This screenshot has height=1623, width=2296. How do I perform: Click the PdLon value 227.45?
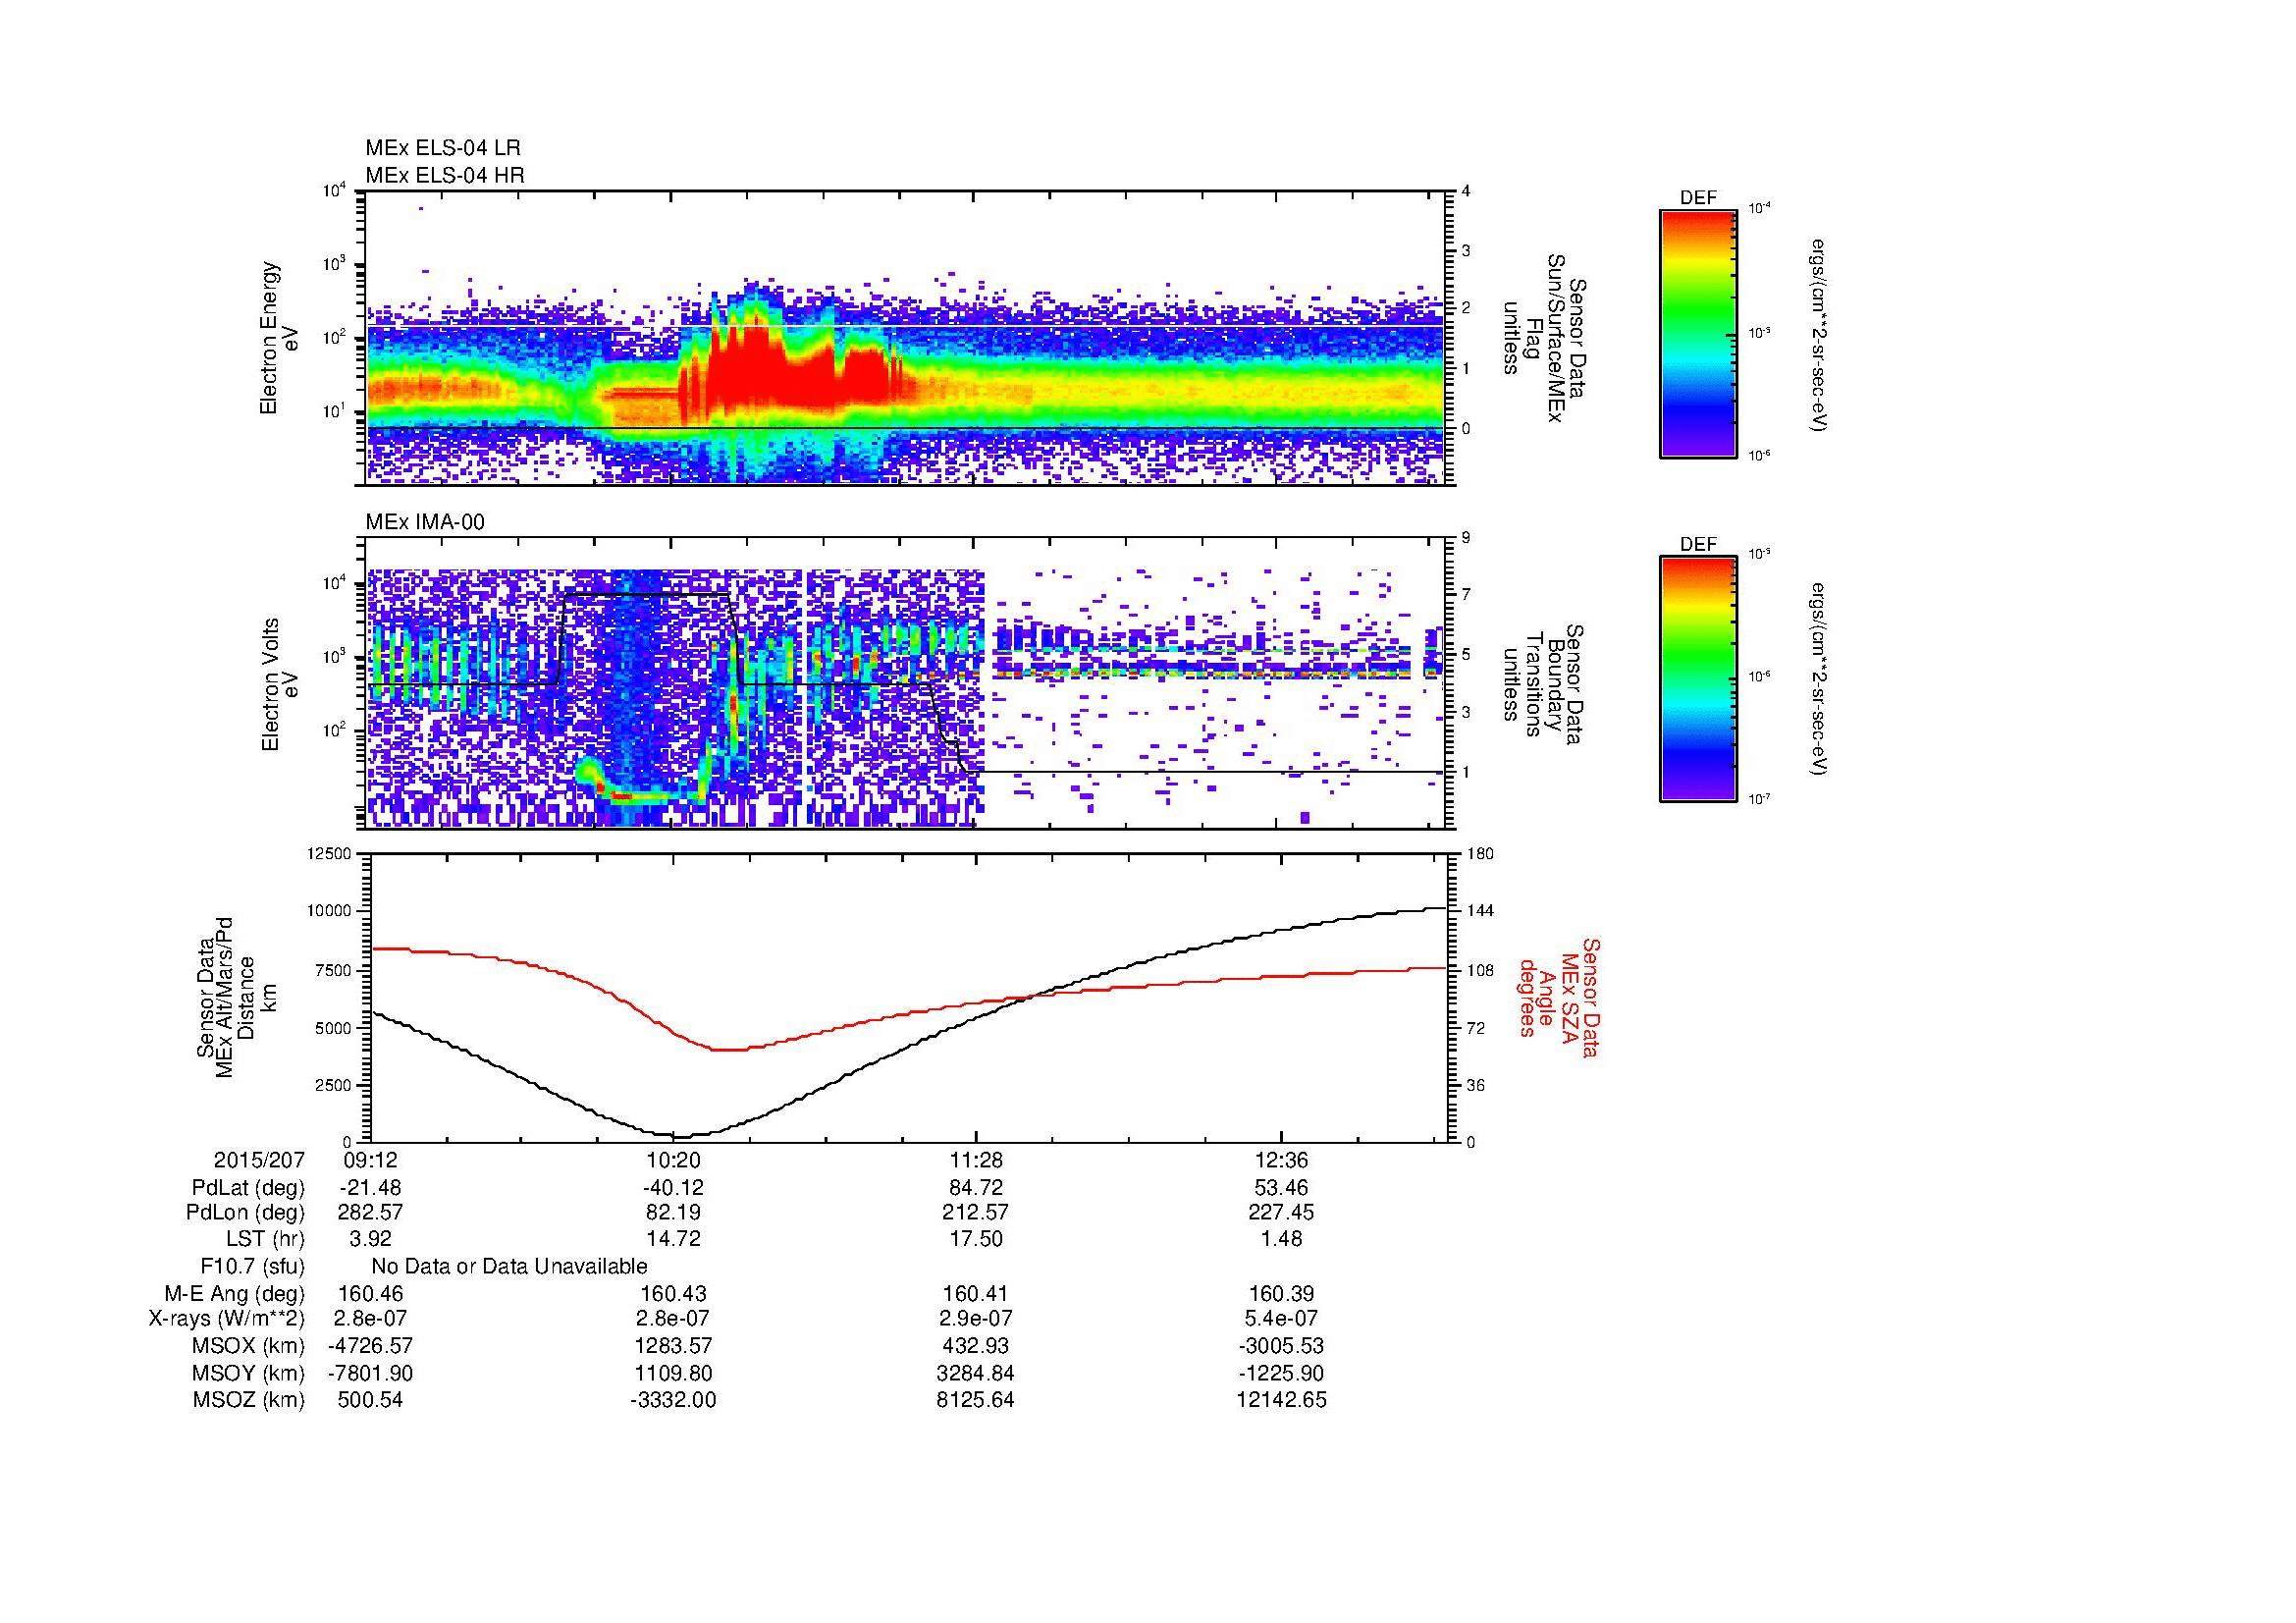tap(1281, 1213)
